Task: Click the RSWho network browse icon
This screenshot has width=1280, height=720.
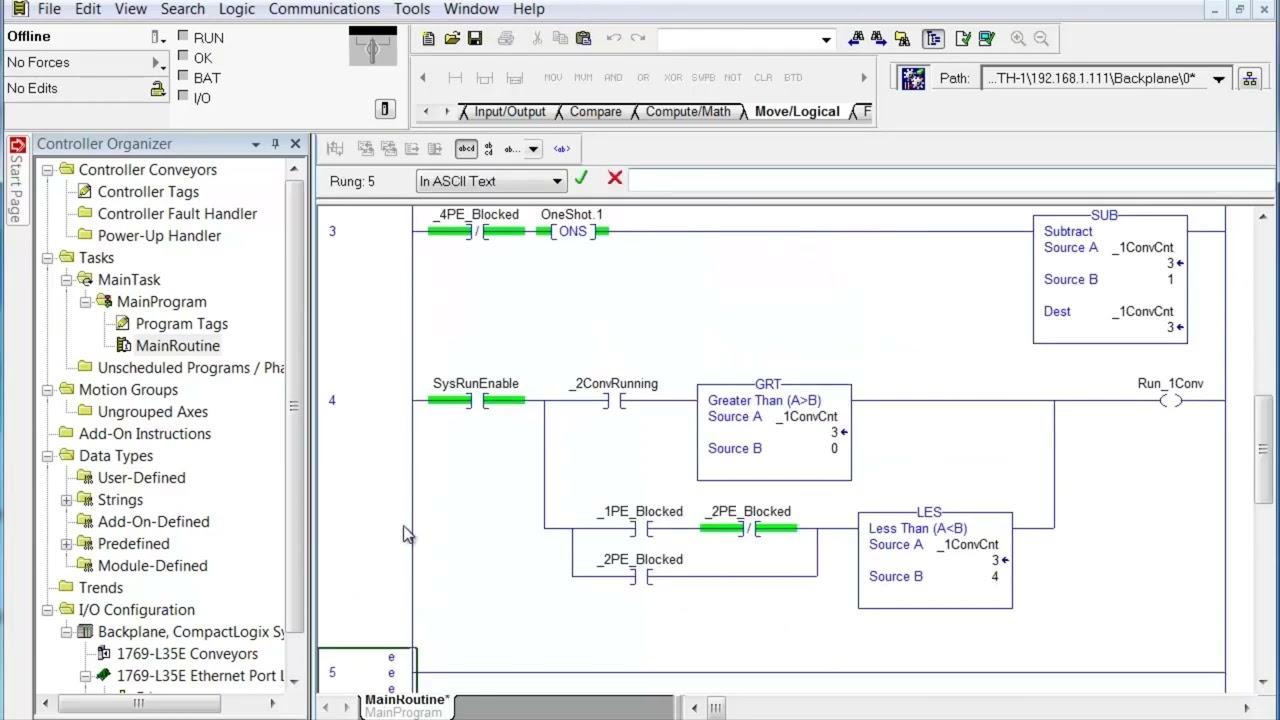Action: coord(1249,79)
